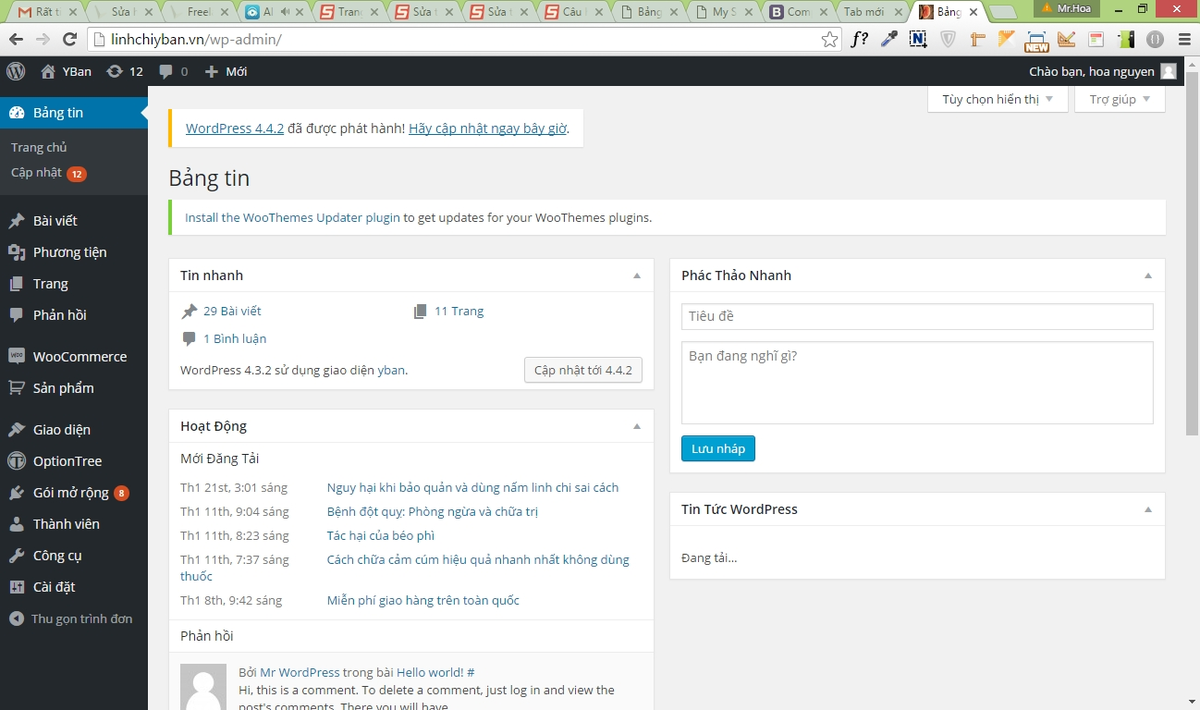Click Mr.Hoa Chrome profile button
The width and height of the screenshot is (1200, 710).
[1065, 8]
